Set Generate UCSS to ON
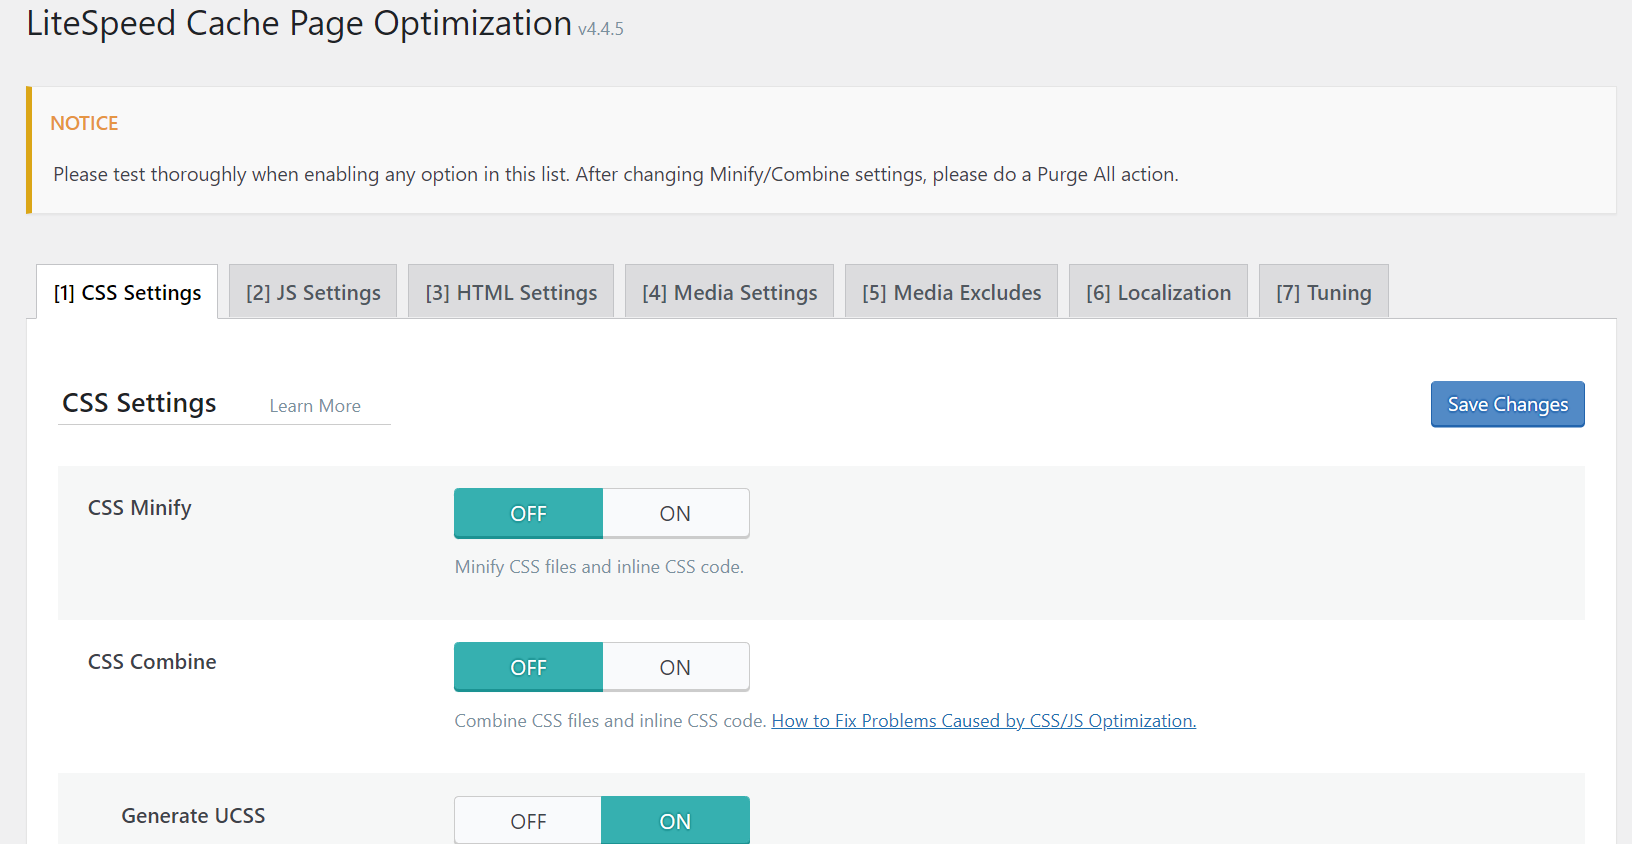The width and height of the screenshot is (1632, 844). [676, 821]
